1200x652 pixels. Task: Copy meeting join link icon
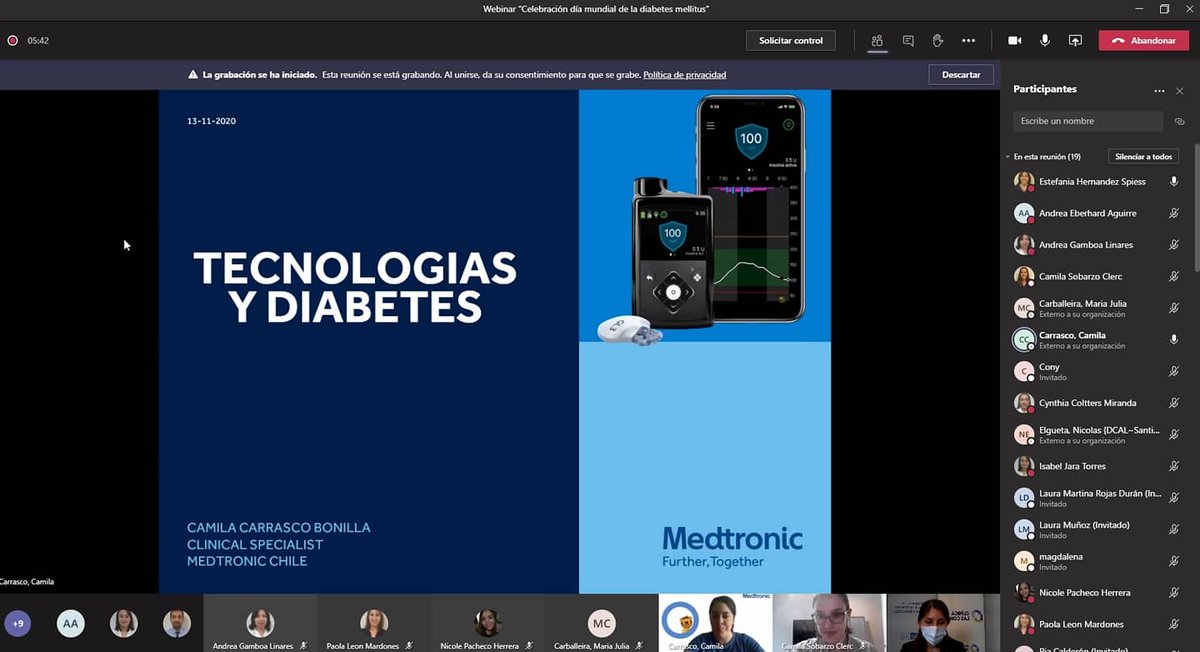pyautogui.click(x=1180, y=121)
